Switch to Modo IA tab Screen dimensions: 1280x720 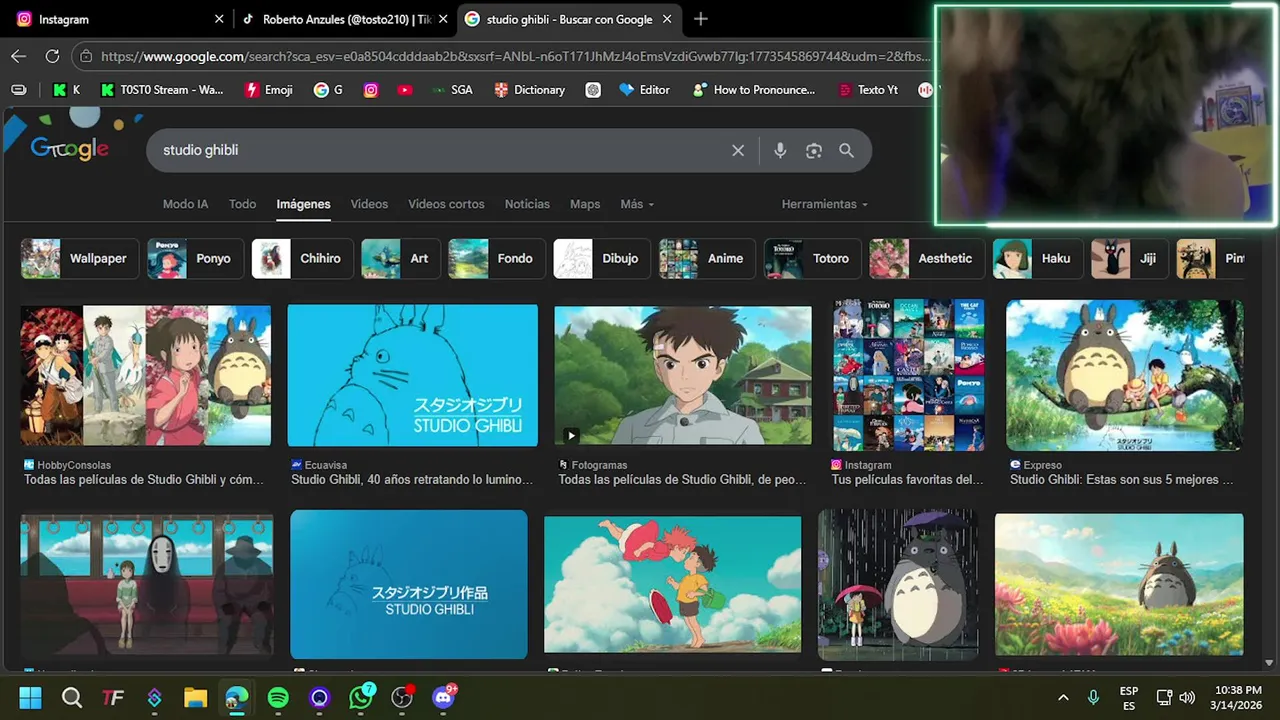[185, 204]
